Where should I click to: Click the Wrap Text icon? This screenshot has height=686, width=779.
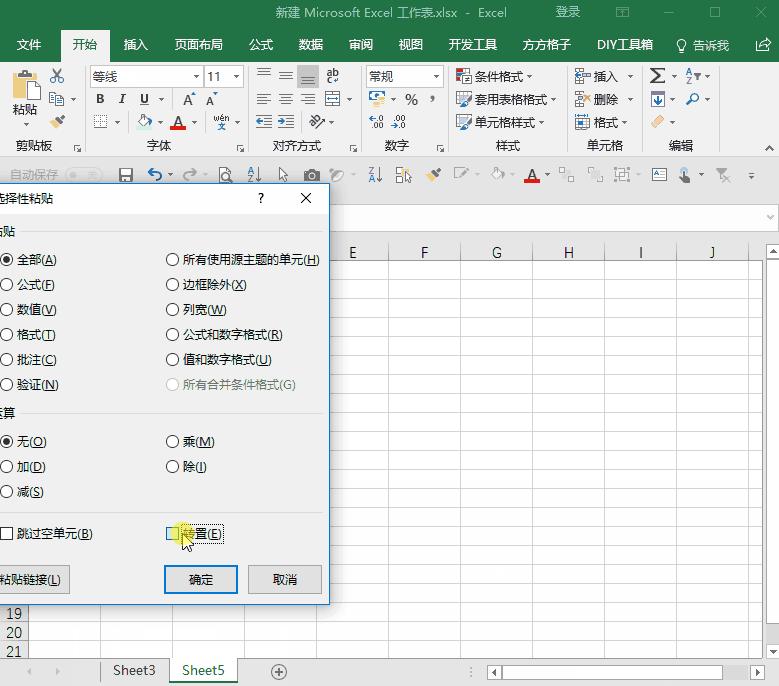332,76
